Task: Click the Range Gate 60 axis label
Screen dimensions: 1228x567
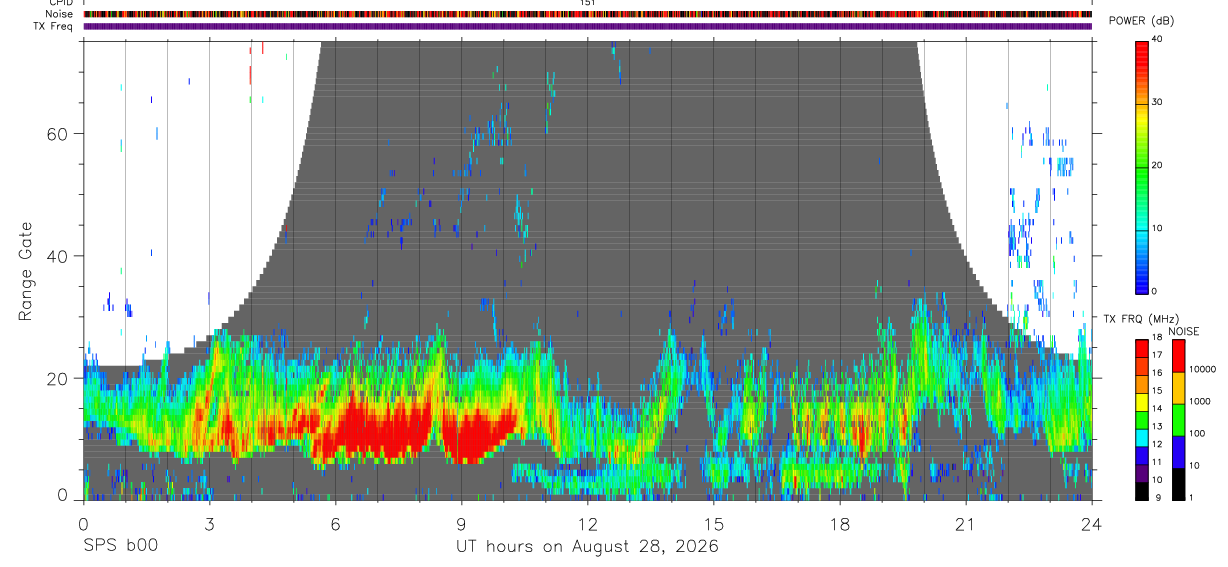Action: 56,133
